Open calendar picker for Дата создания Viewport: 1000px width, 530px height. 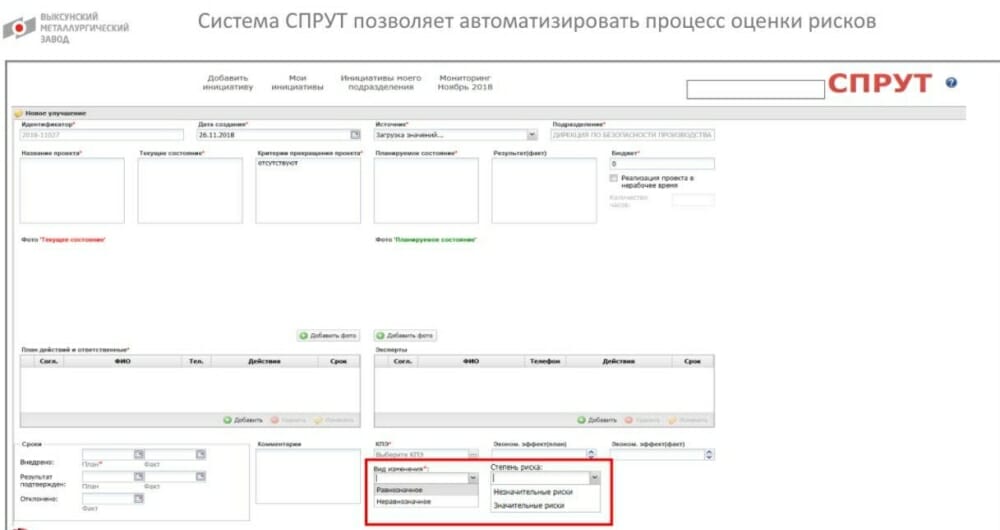pyautogui.click(x=355, y=135)
